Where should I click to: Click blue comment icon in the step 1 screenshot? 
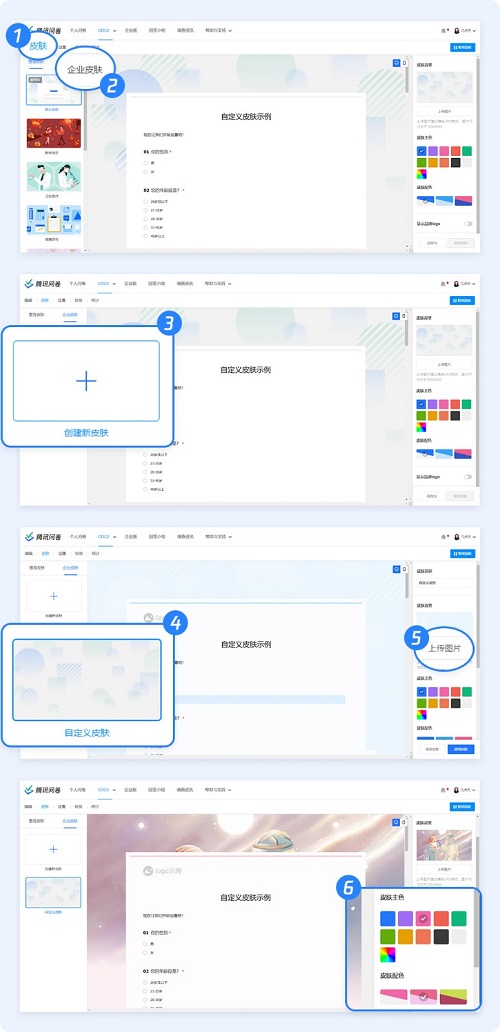(396, 63)
